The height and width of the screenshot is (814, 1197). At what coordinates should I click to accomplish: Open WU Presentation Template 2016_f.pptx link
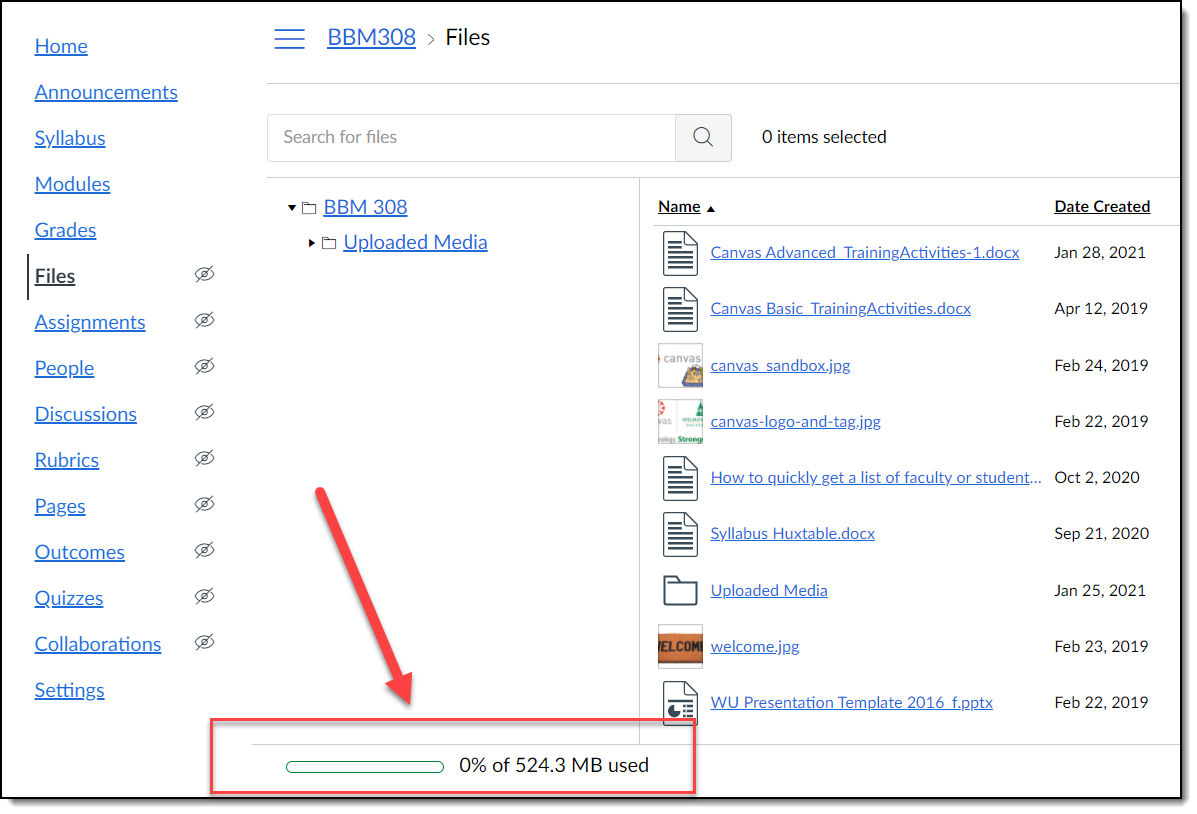[851, 703]
